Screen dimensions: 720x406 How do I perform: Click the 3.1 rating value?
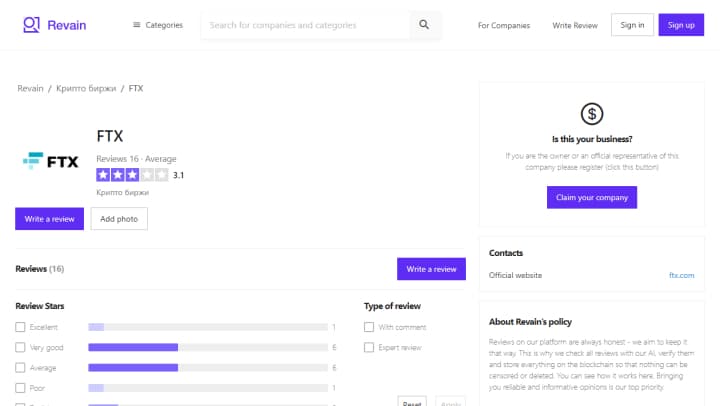click(x=178, y=175)
